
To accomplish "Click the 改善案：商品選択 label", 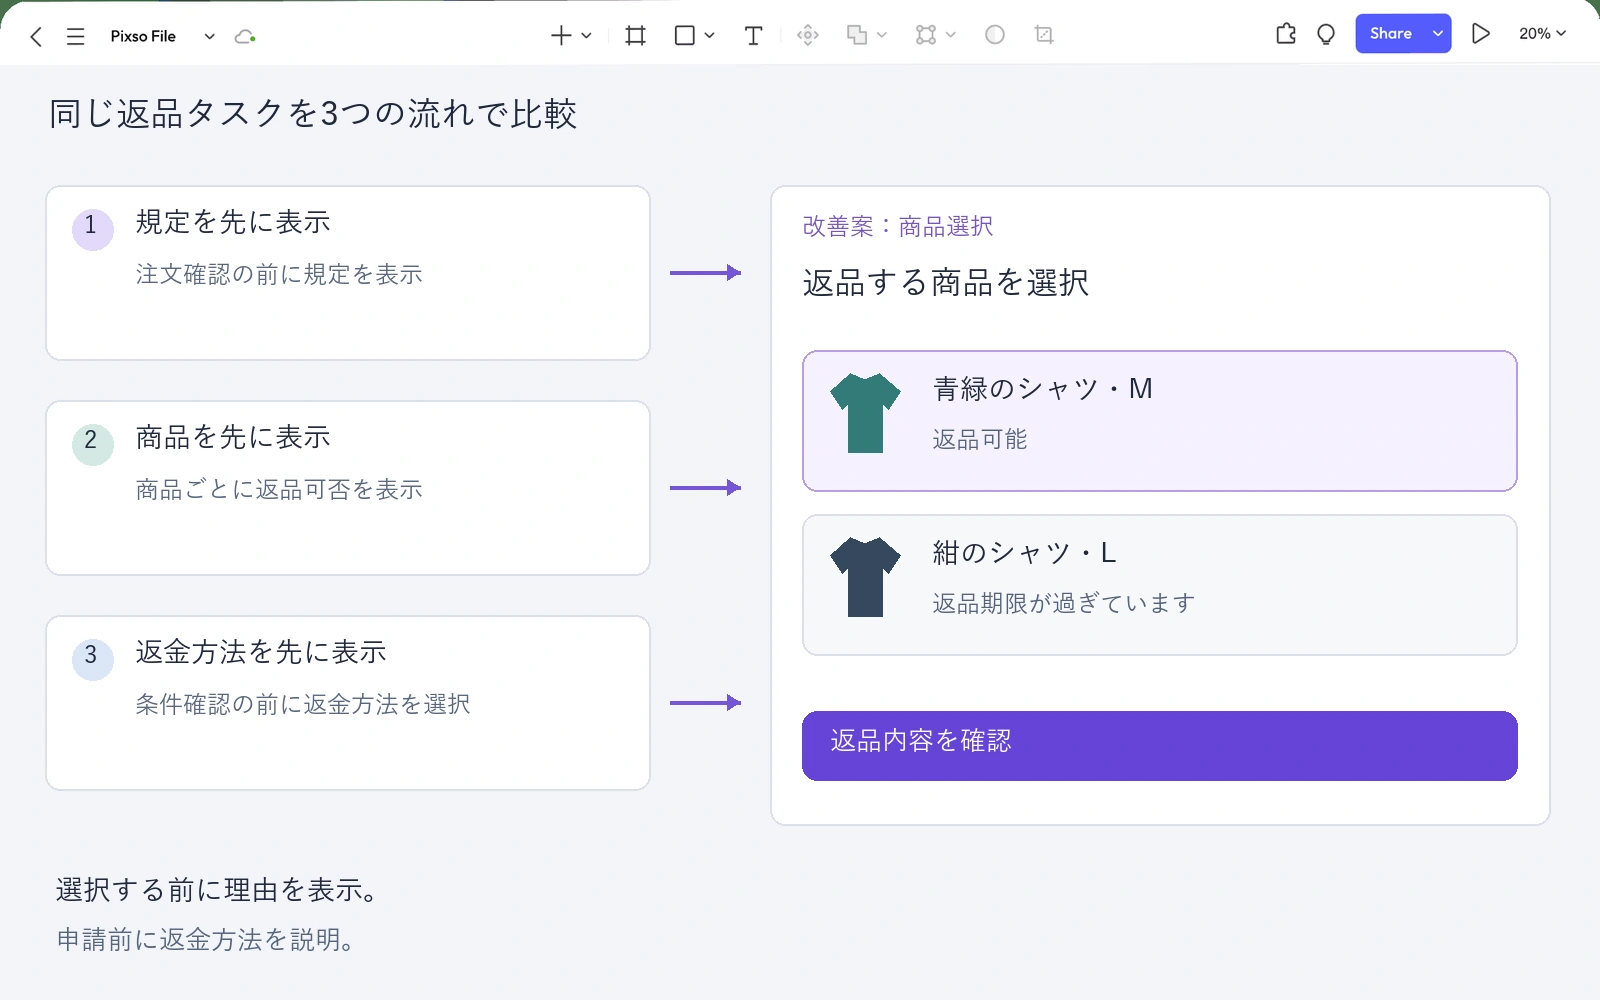I will pos(898,227).
